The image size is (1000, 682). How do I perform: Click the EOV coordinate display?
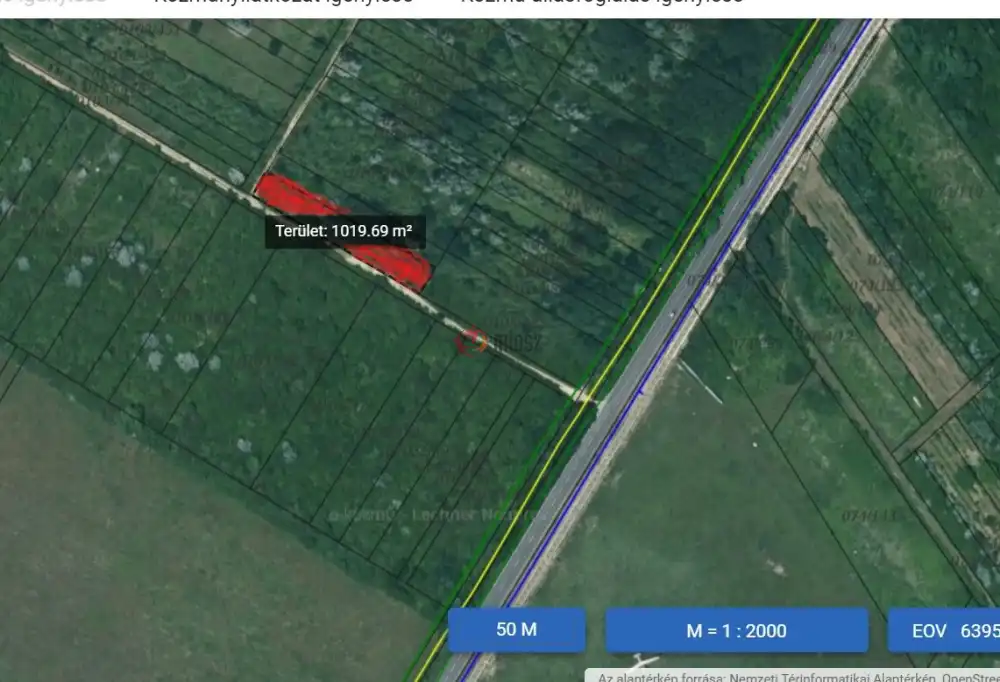click(944, 630)
